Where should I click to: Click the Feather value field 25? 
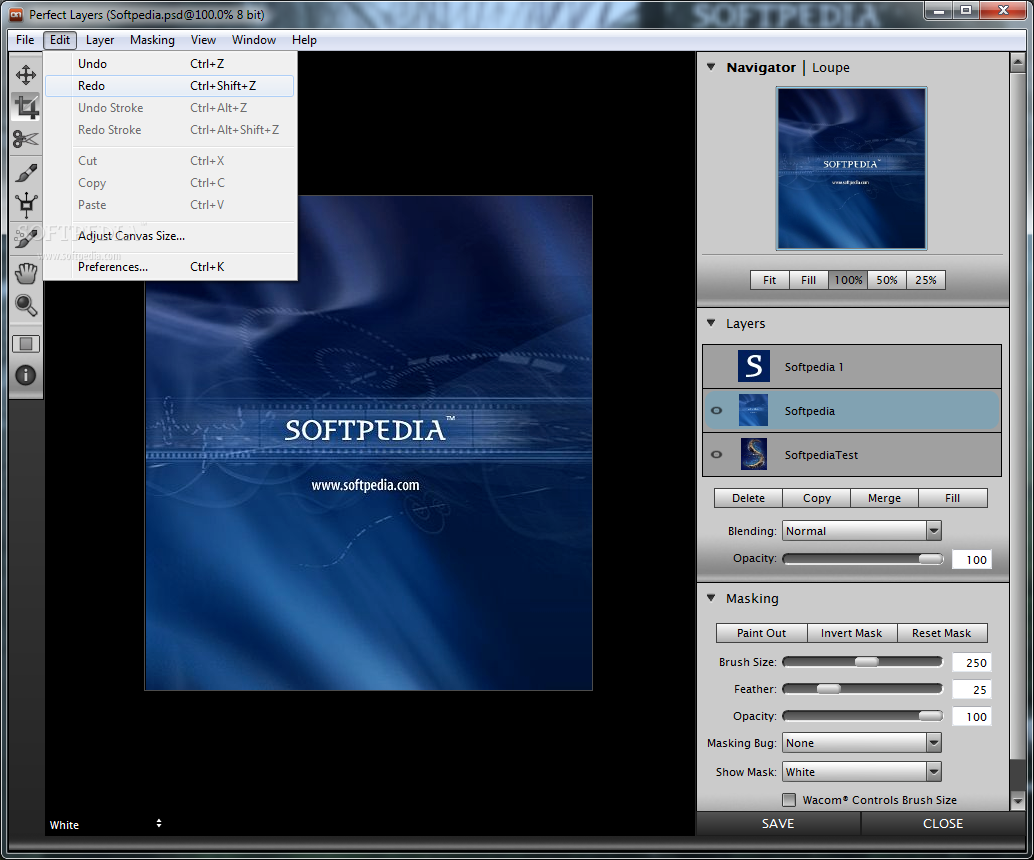[971, 690]
